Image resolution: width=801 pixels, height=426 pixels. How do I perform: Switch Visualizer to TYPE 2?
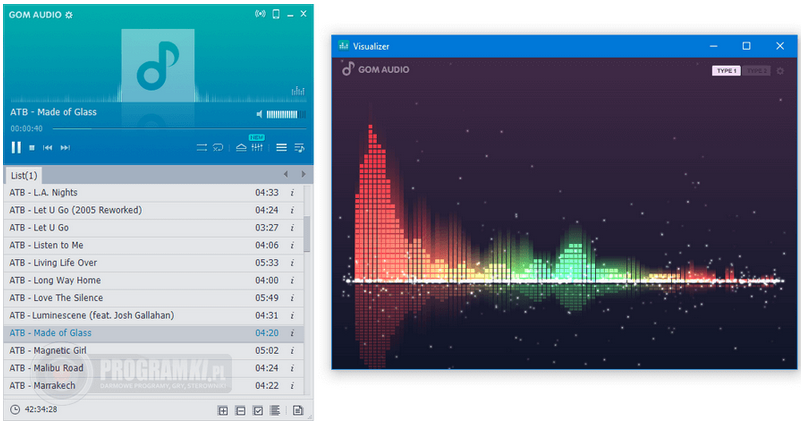pos(756,70)
